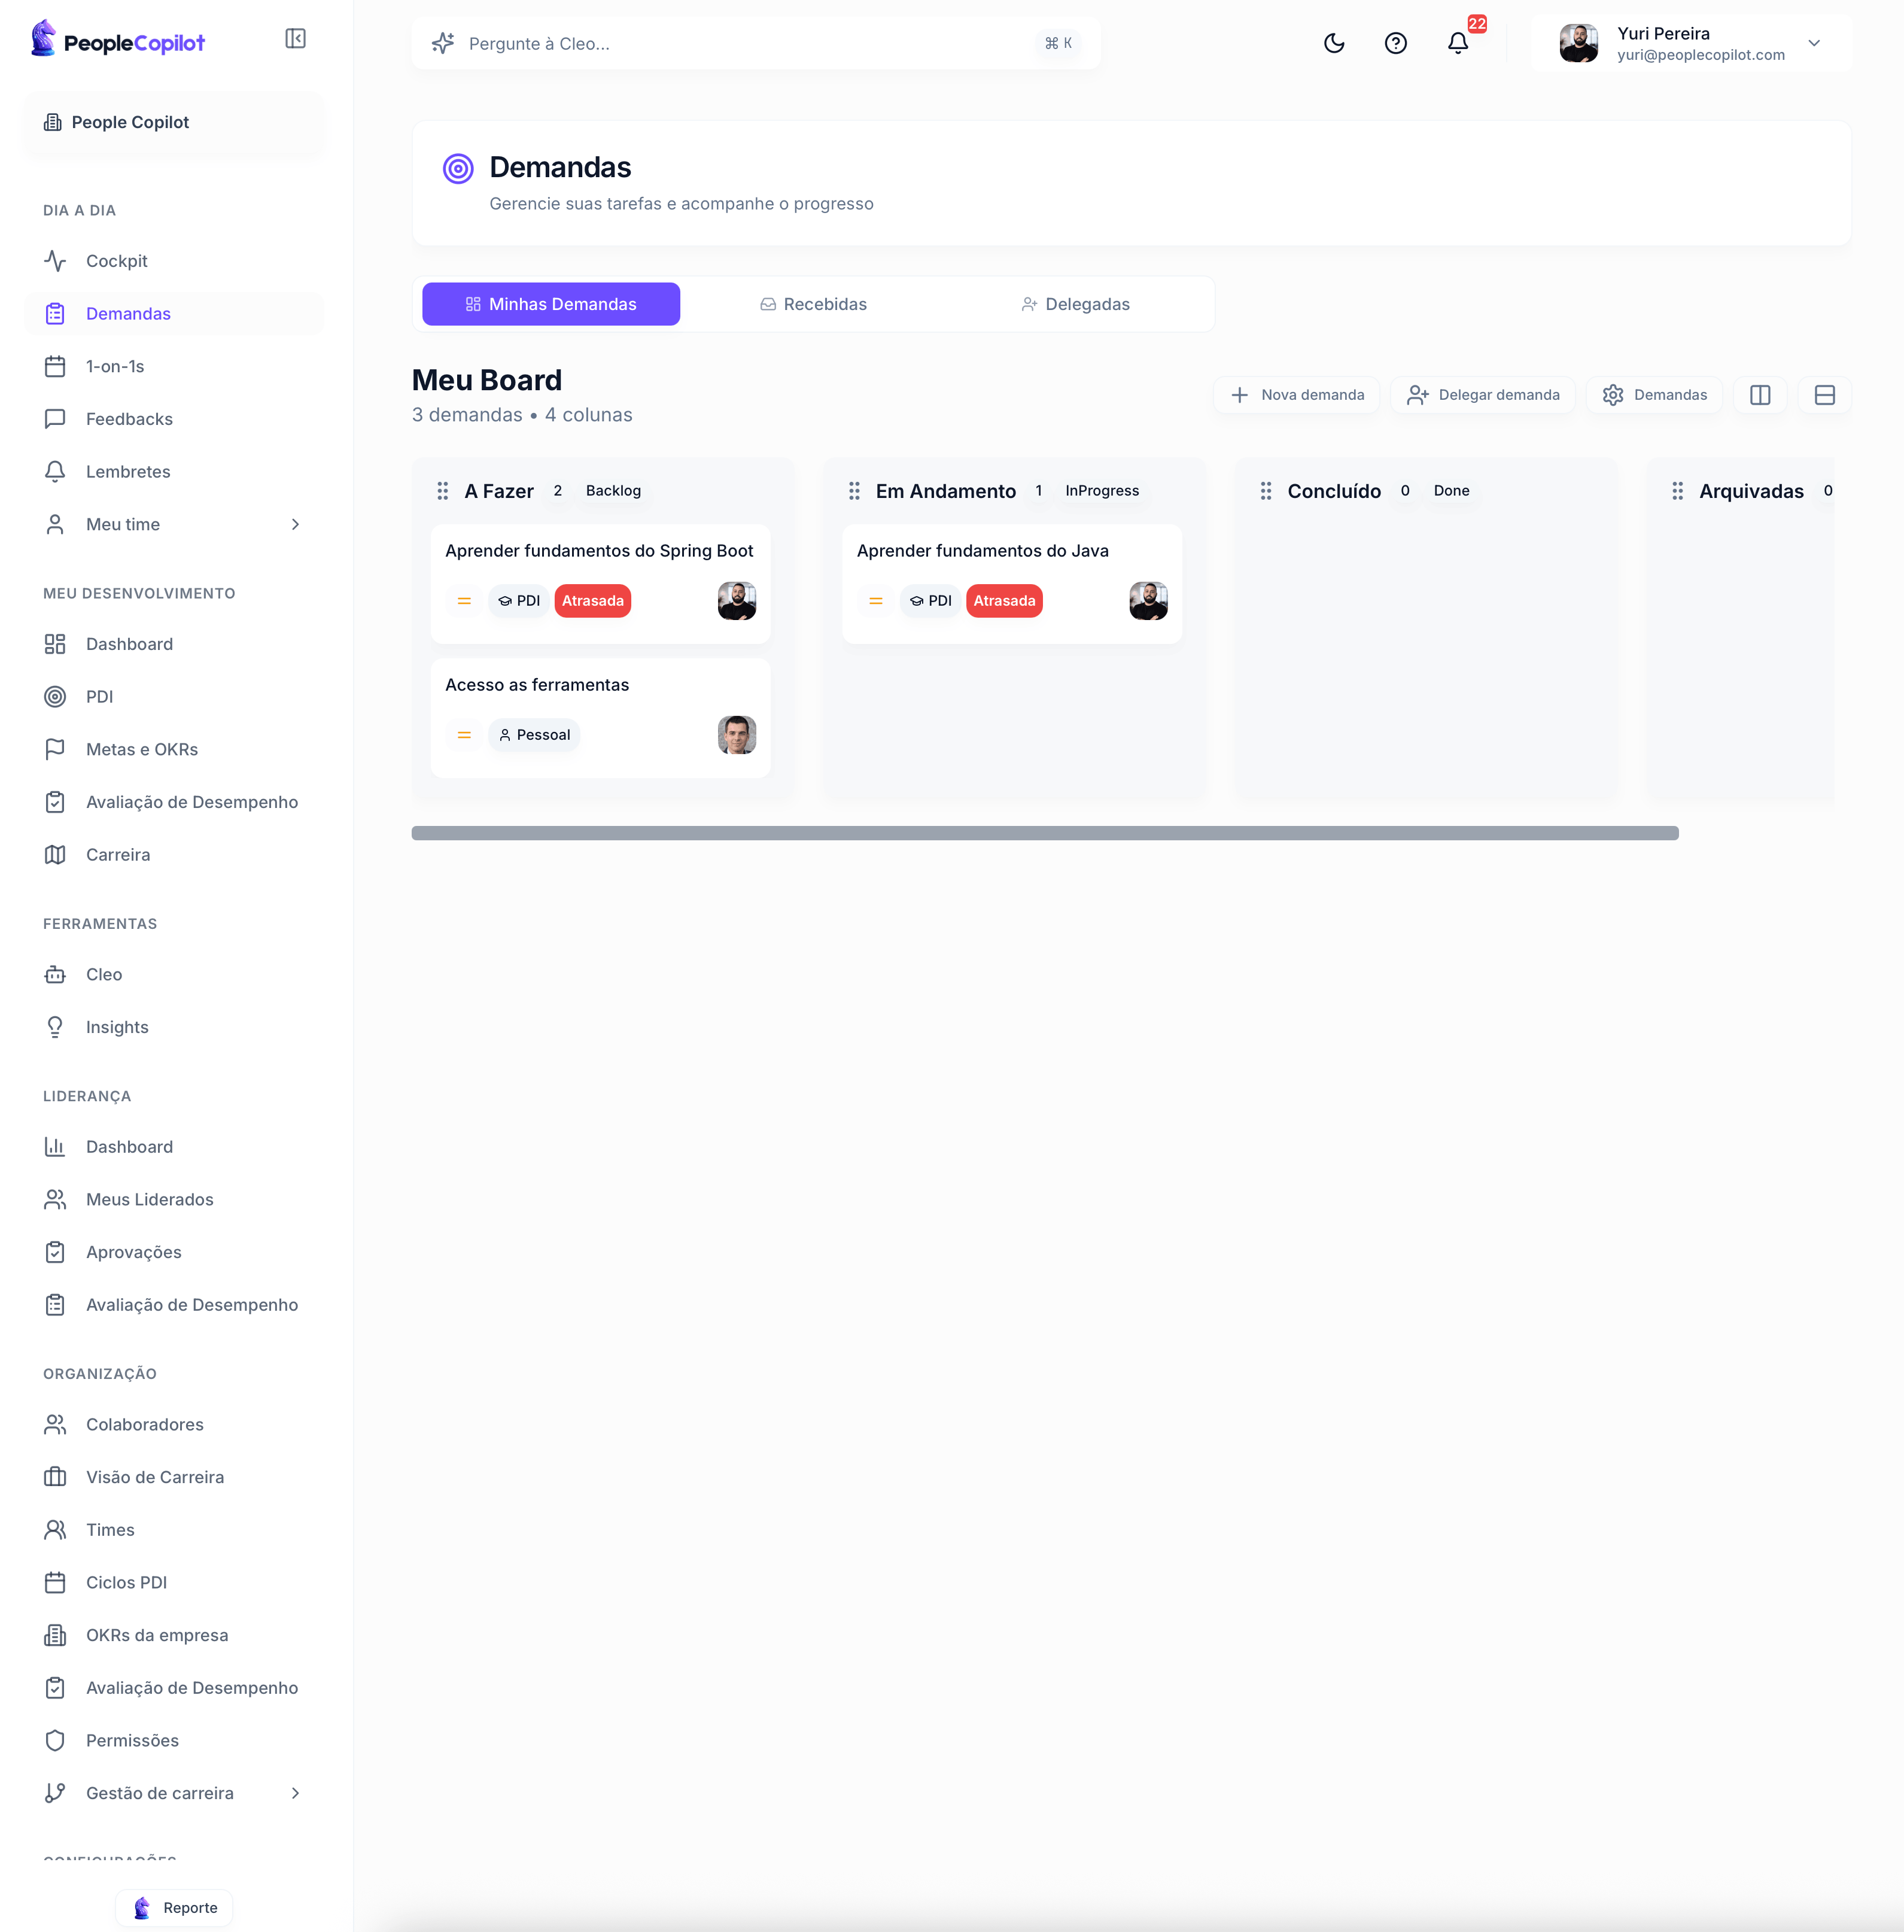Open Dashboard under Liderança
1904x1932 pixels.
[x=174, y=1147]
